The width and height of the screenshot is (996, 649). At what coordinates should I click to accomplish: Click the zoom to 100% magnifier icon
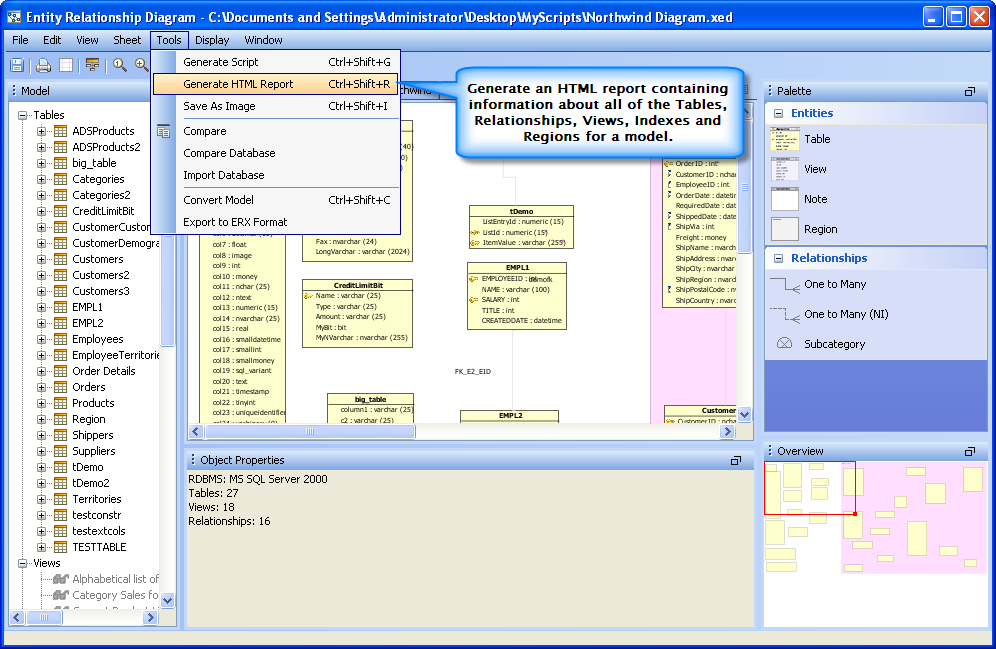119,65
